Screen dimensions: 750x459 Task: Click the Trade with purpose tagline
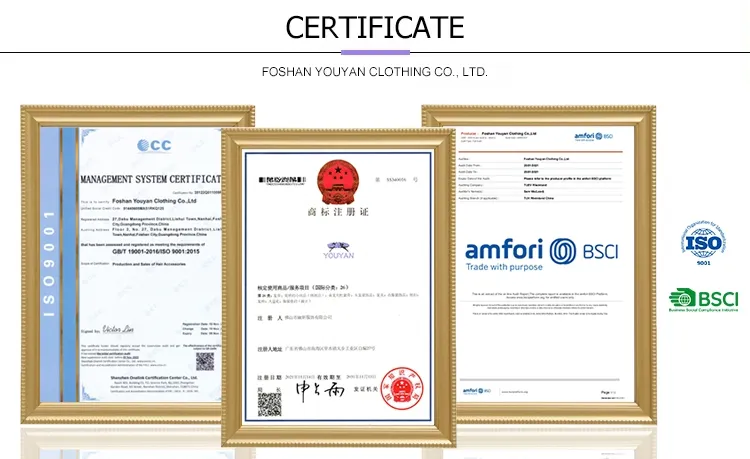(504, 267)
